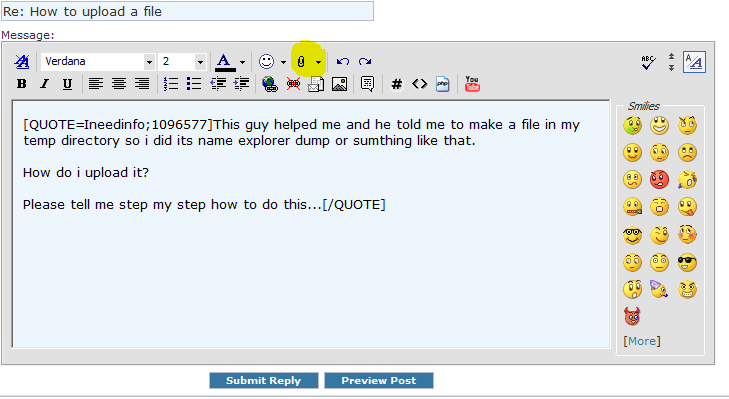Viewport: 729px width, 399px height.
Task: Click the Undo arrow
Action: click(x=343, y=61)
